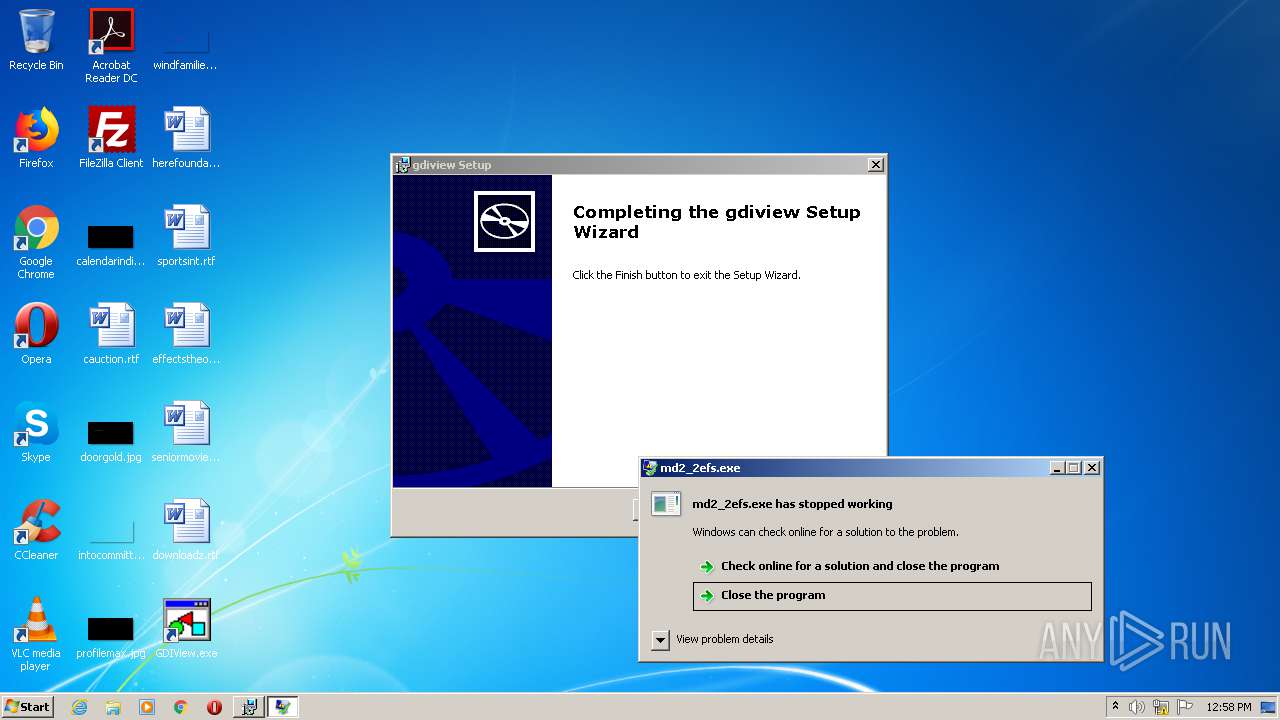This screenshot has height=720, width=1280.
Task: Open FileZilla Client shortcut
Action: pyautogui.click(x=111, y=138)
